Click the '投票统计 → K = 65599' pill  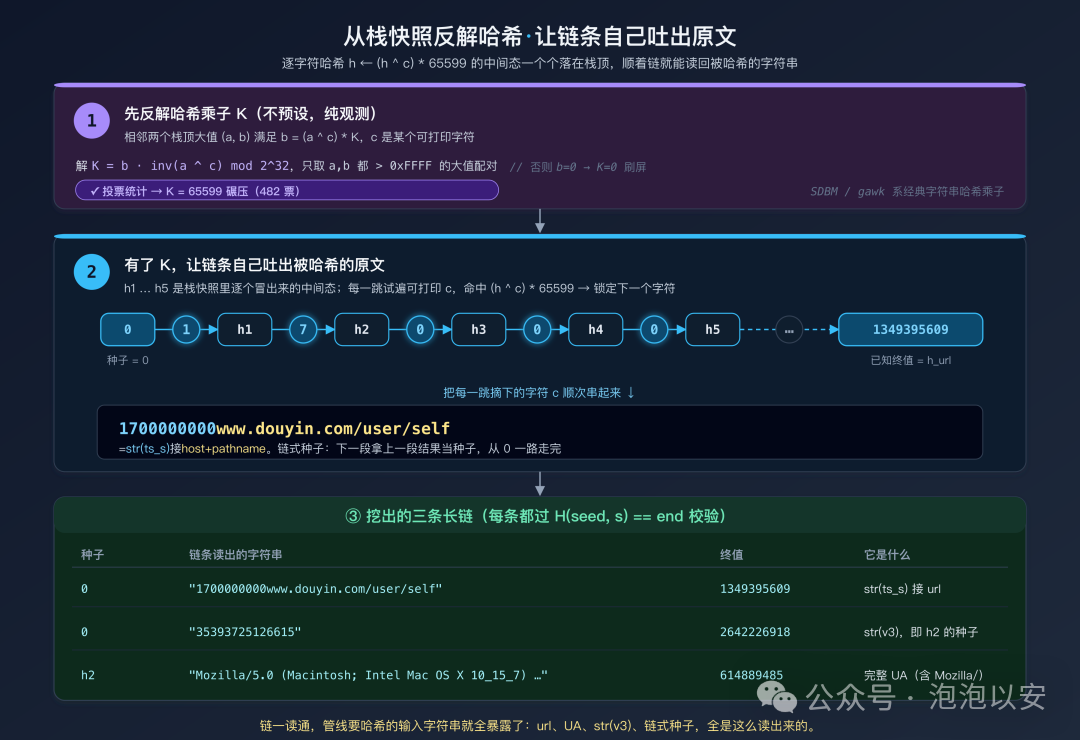(287, 191)
